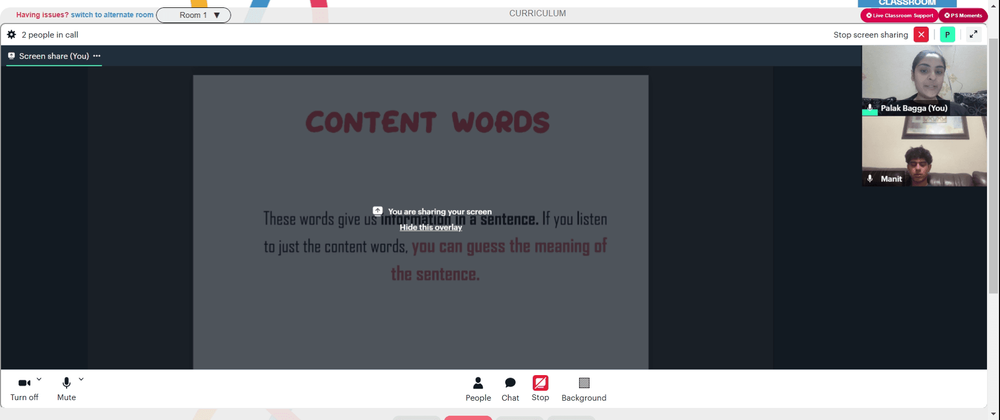Stop the screen share from the bottom bar
The image size is (1000, 420).
point(540,389)
